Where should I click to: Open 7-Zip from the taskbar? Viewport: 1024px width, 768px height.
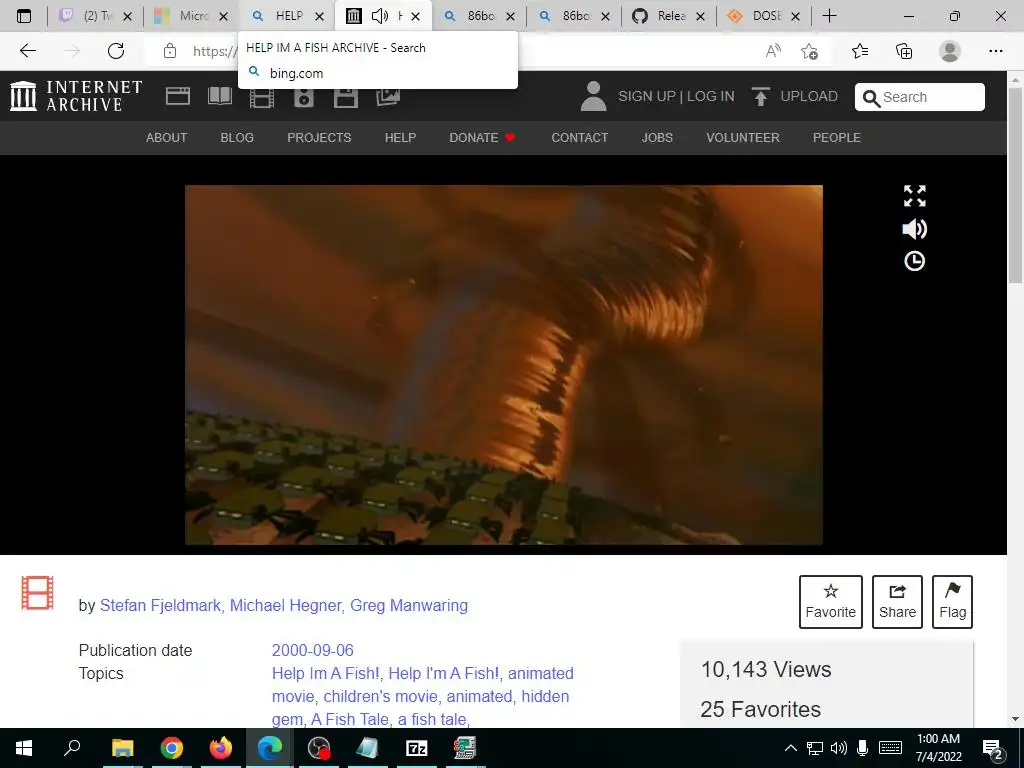416,748
